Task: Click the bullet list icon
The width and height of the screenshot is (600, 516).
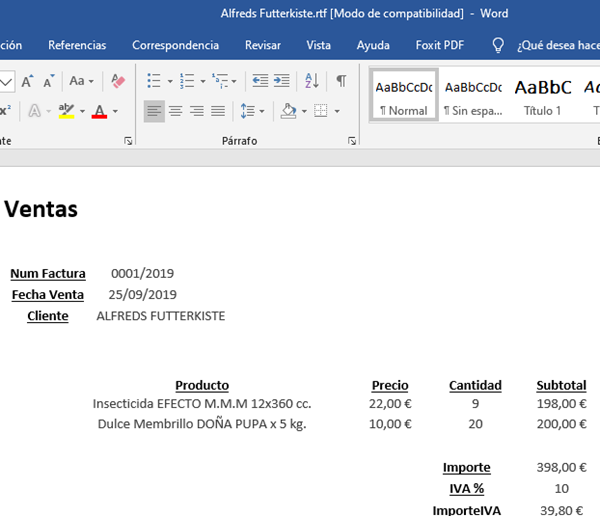Action: click(x=153, y=81)
